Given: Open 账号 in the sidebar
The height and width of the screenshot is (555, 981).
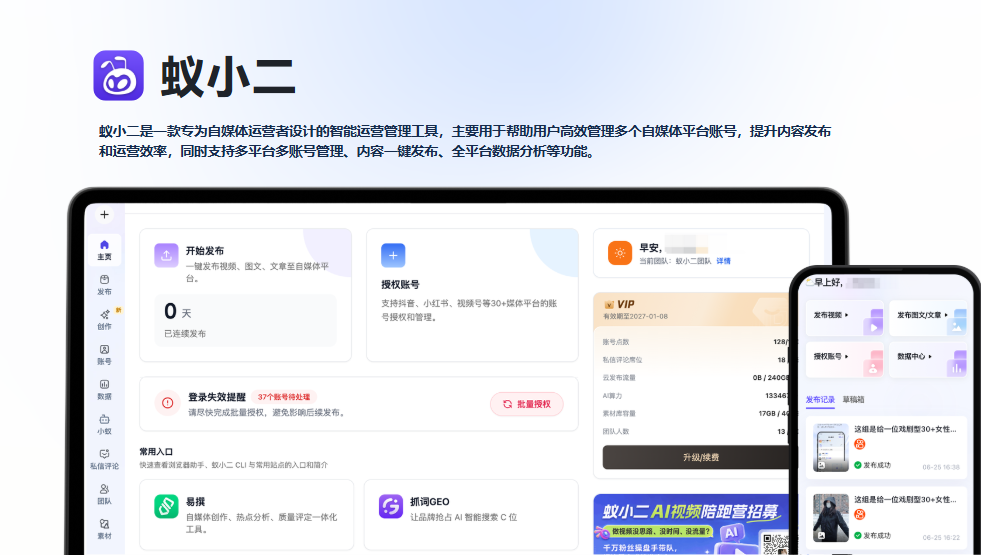Looking at the screenshot, I should pyautogui.click(x=104, y=355).
